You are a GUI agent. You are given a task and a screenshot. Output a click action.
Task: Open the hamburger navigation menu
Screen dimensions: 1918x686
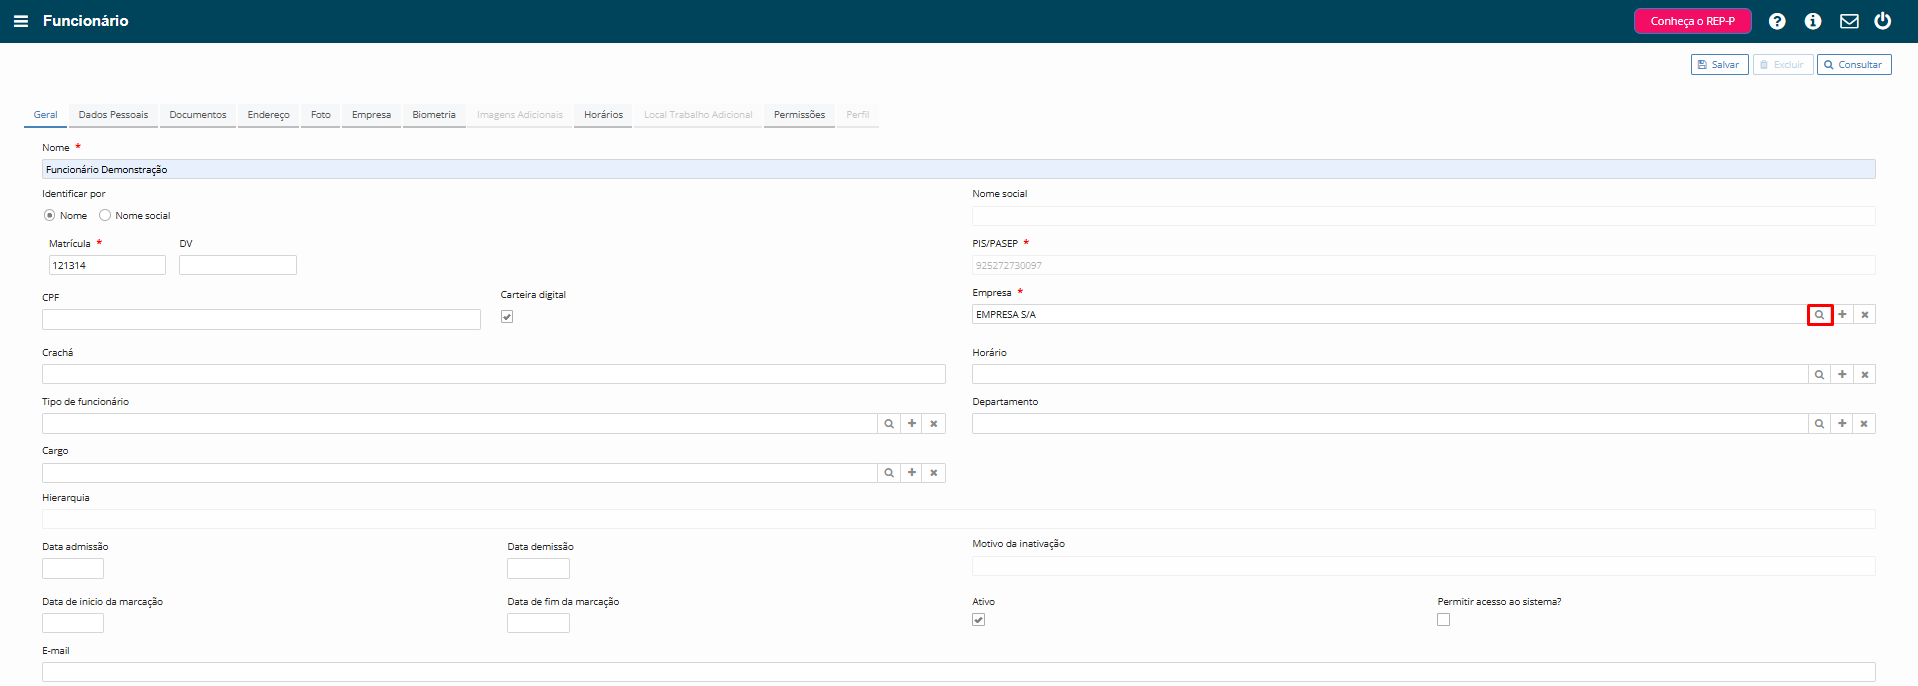(21, 21)
